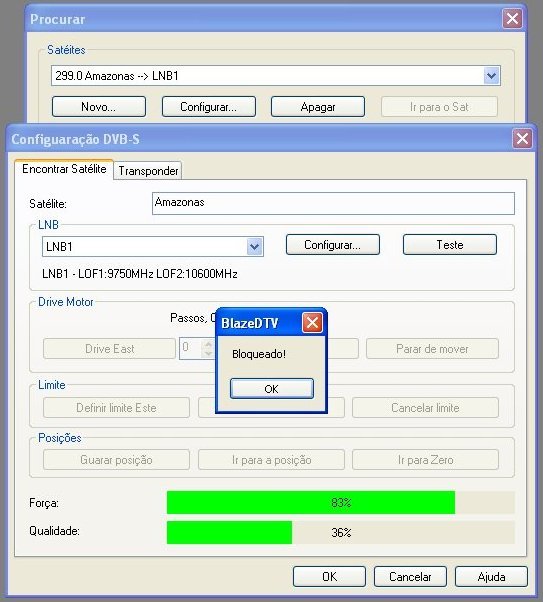Open Configurar... in the Satélites group
This screenshot has width=543, height=602.
coord(209,106)
